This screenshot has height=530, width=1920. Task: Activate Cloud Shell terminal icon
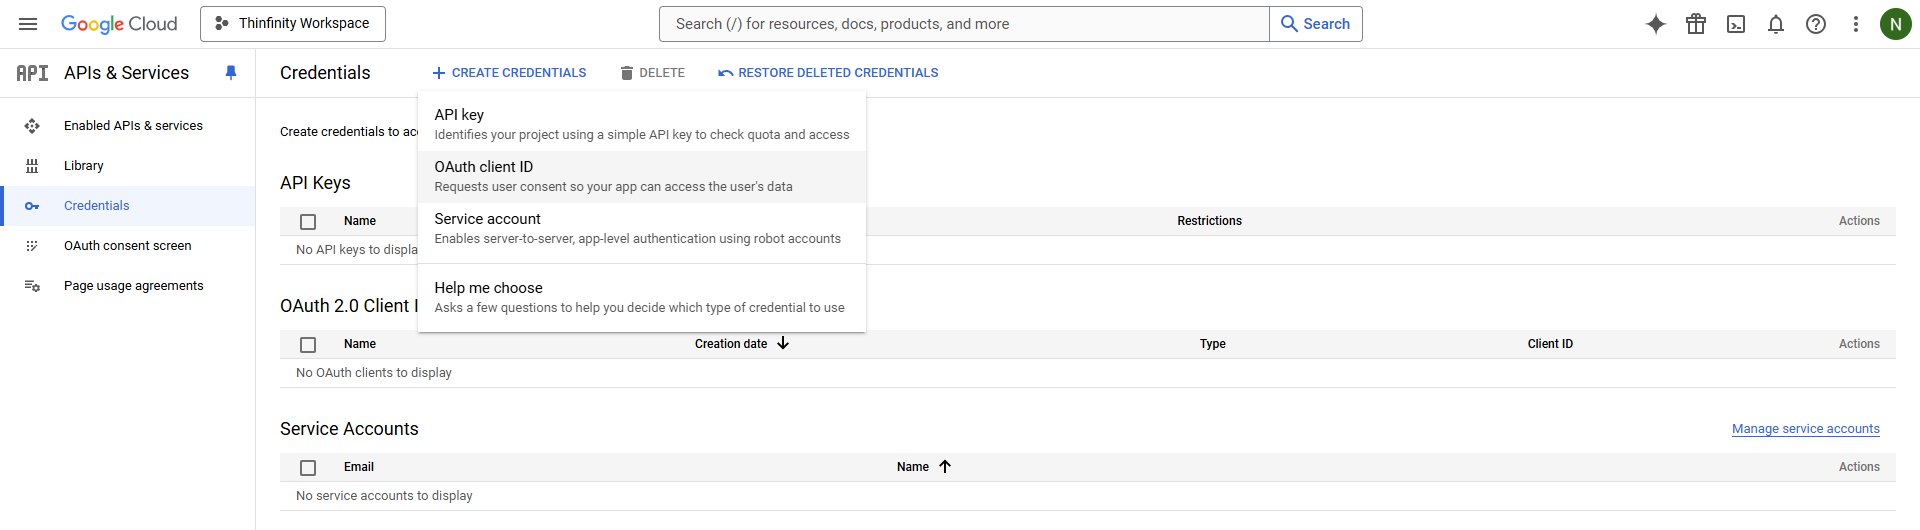1736,24
